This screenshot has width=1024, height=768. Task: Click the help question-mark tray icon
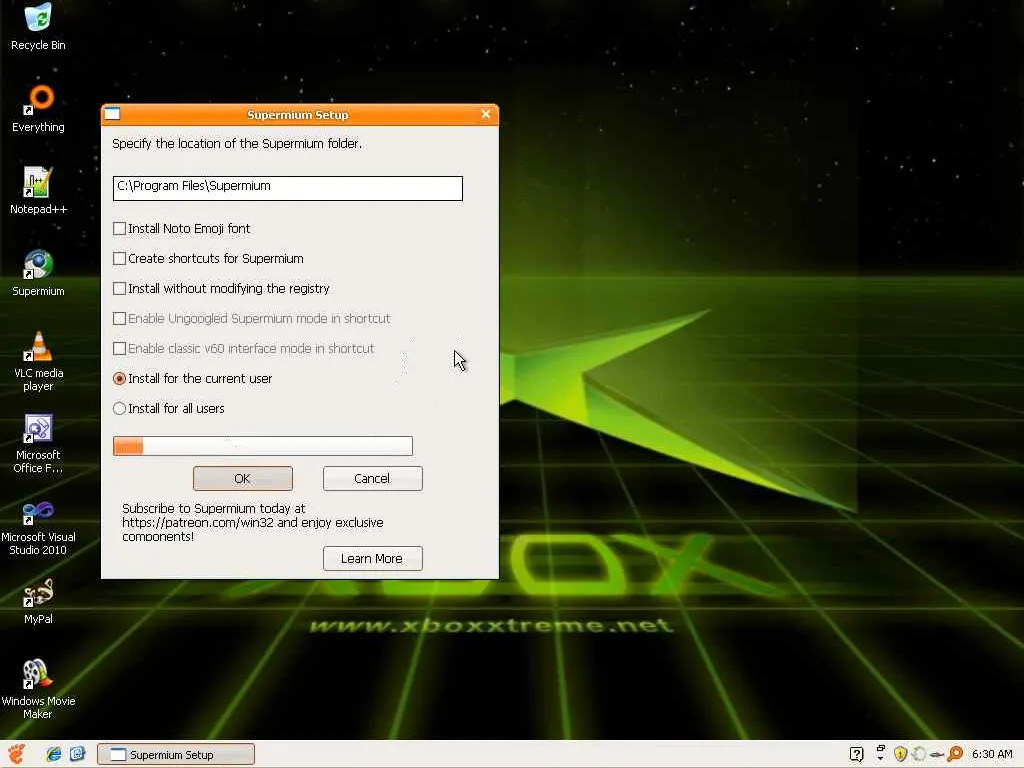coord(856,754)
